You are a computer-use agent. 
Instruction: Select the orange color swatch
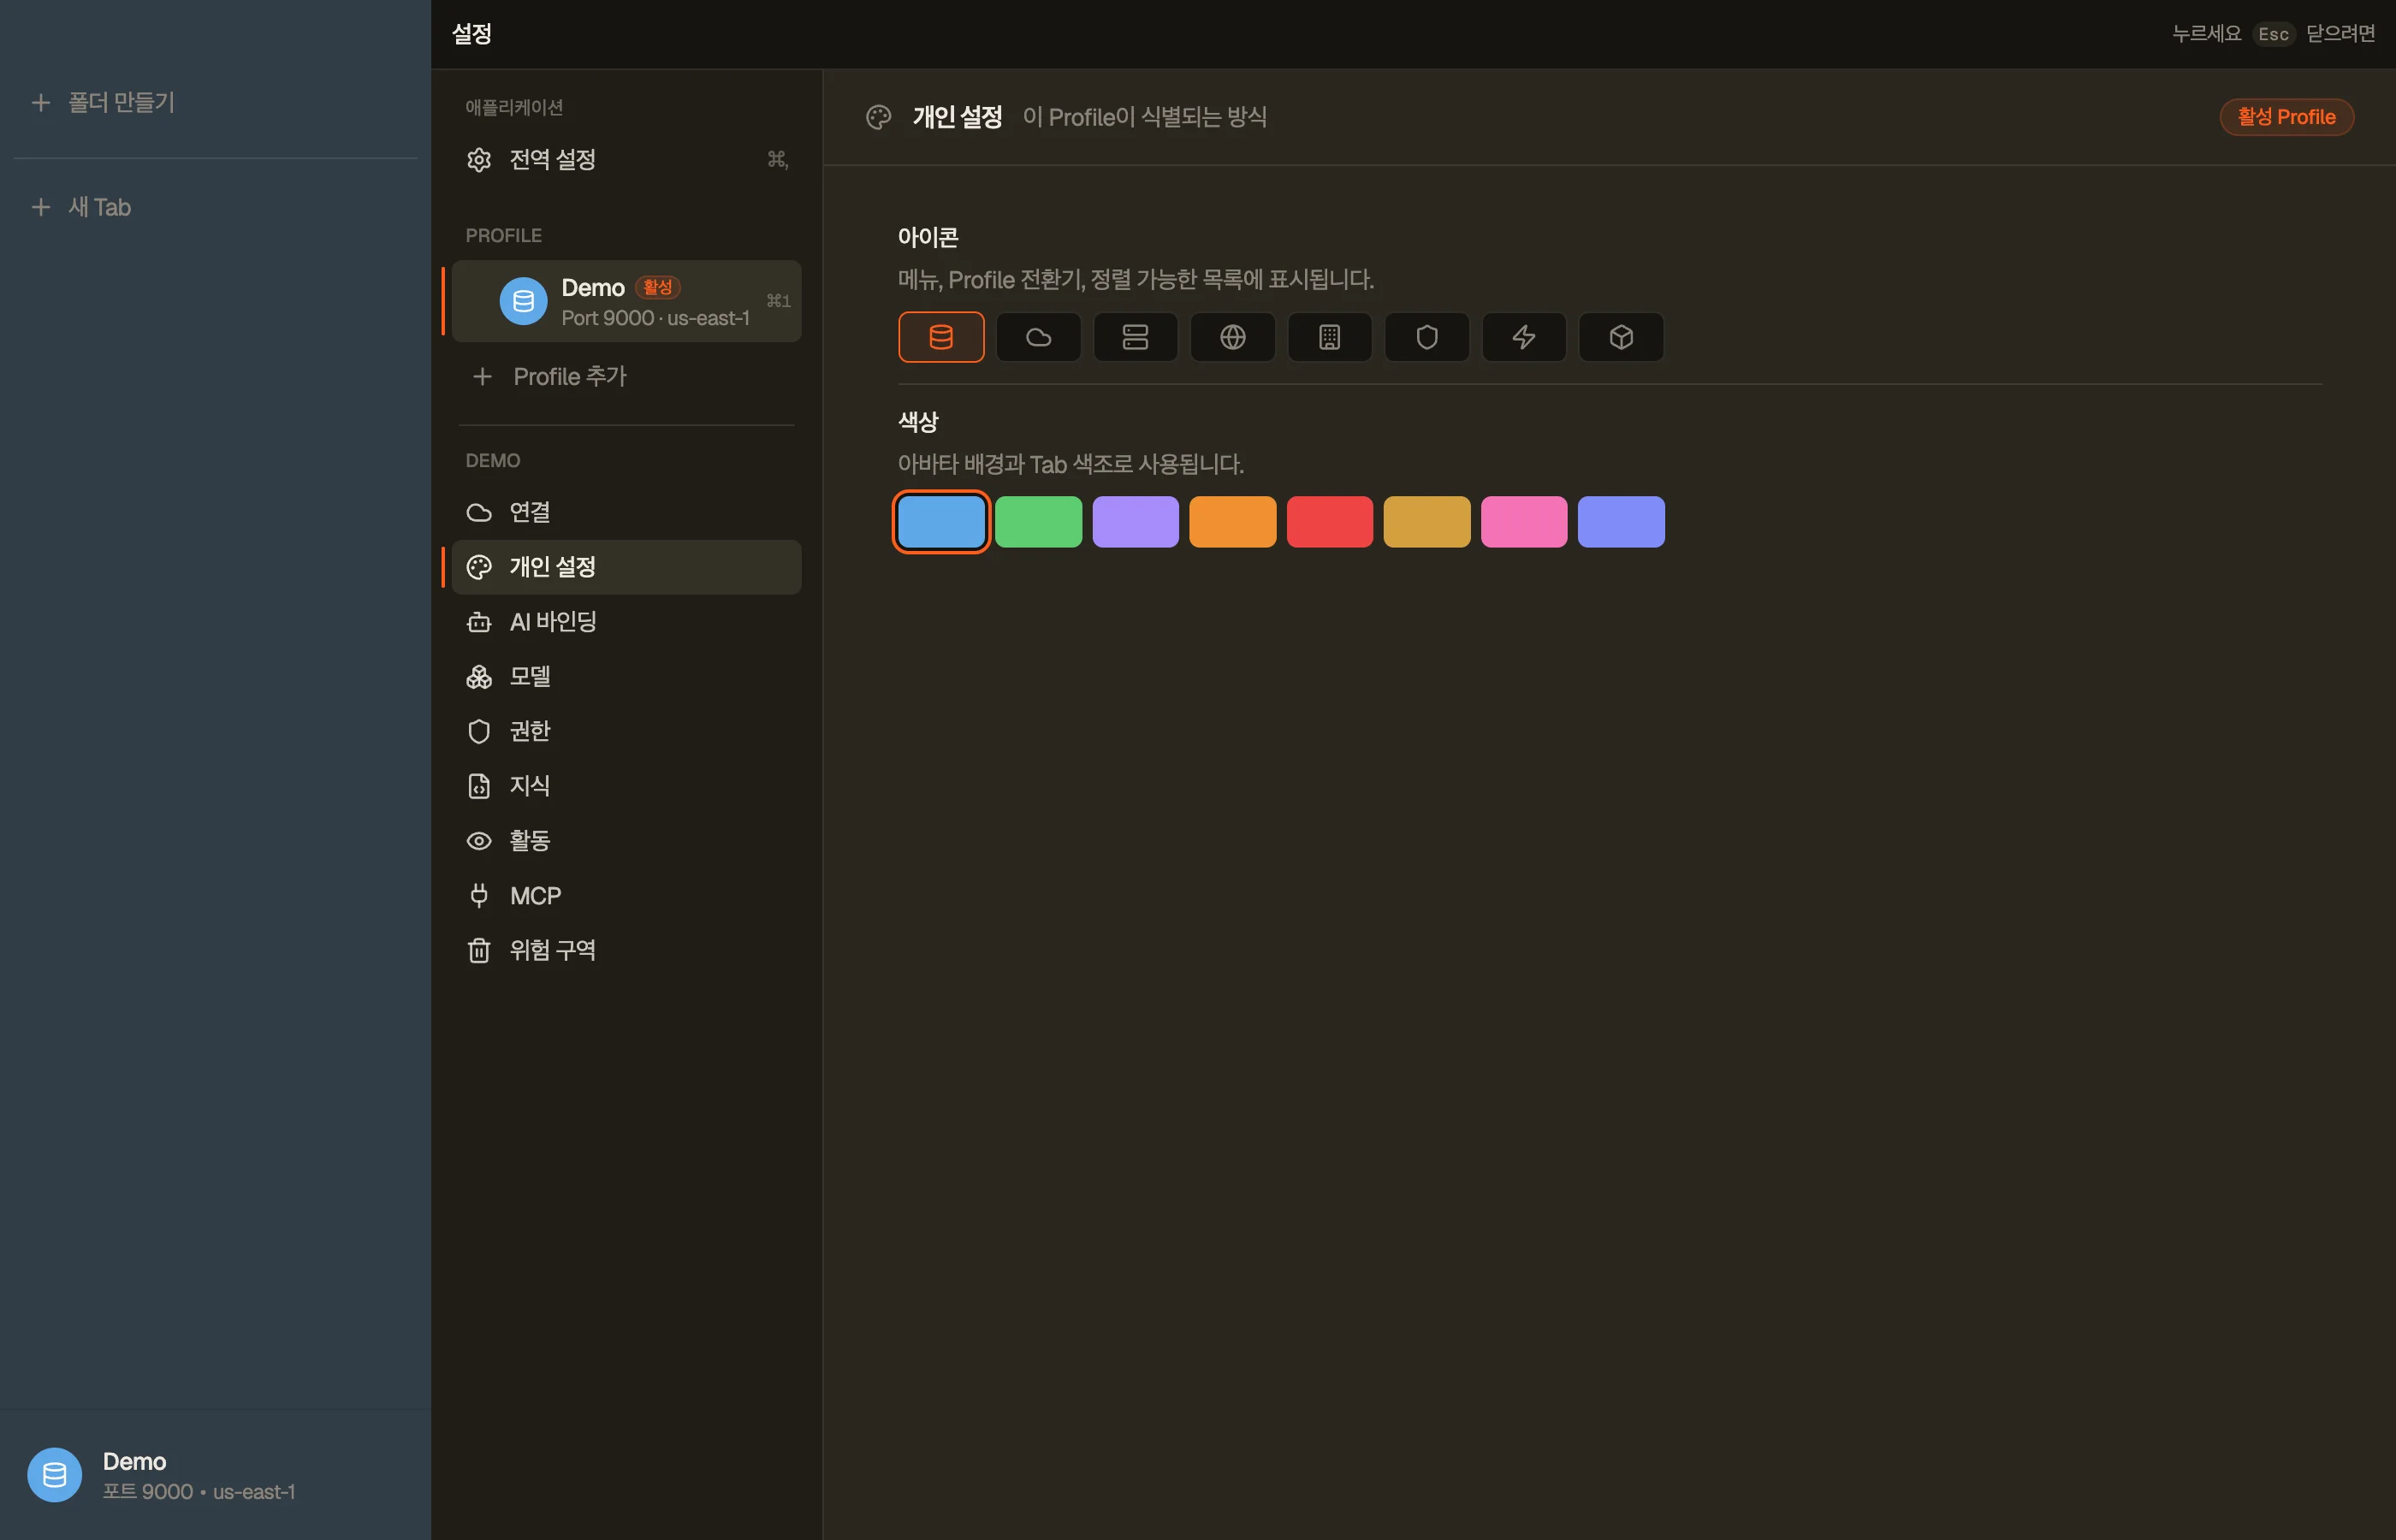click(x=1232, y=521)
